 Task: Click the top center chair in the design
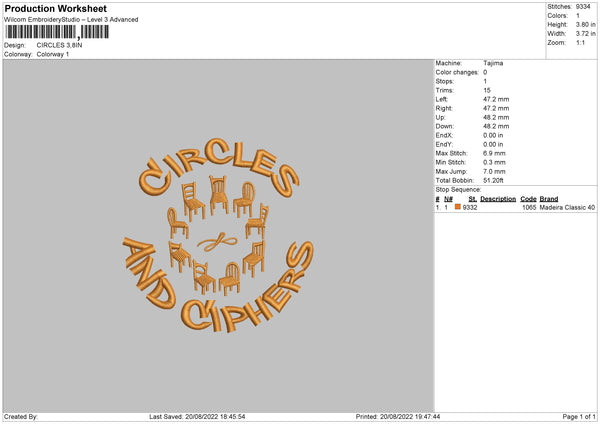(219, 195)
